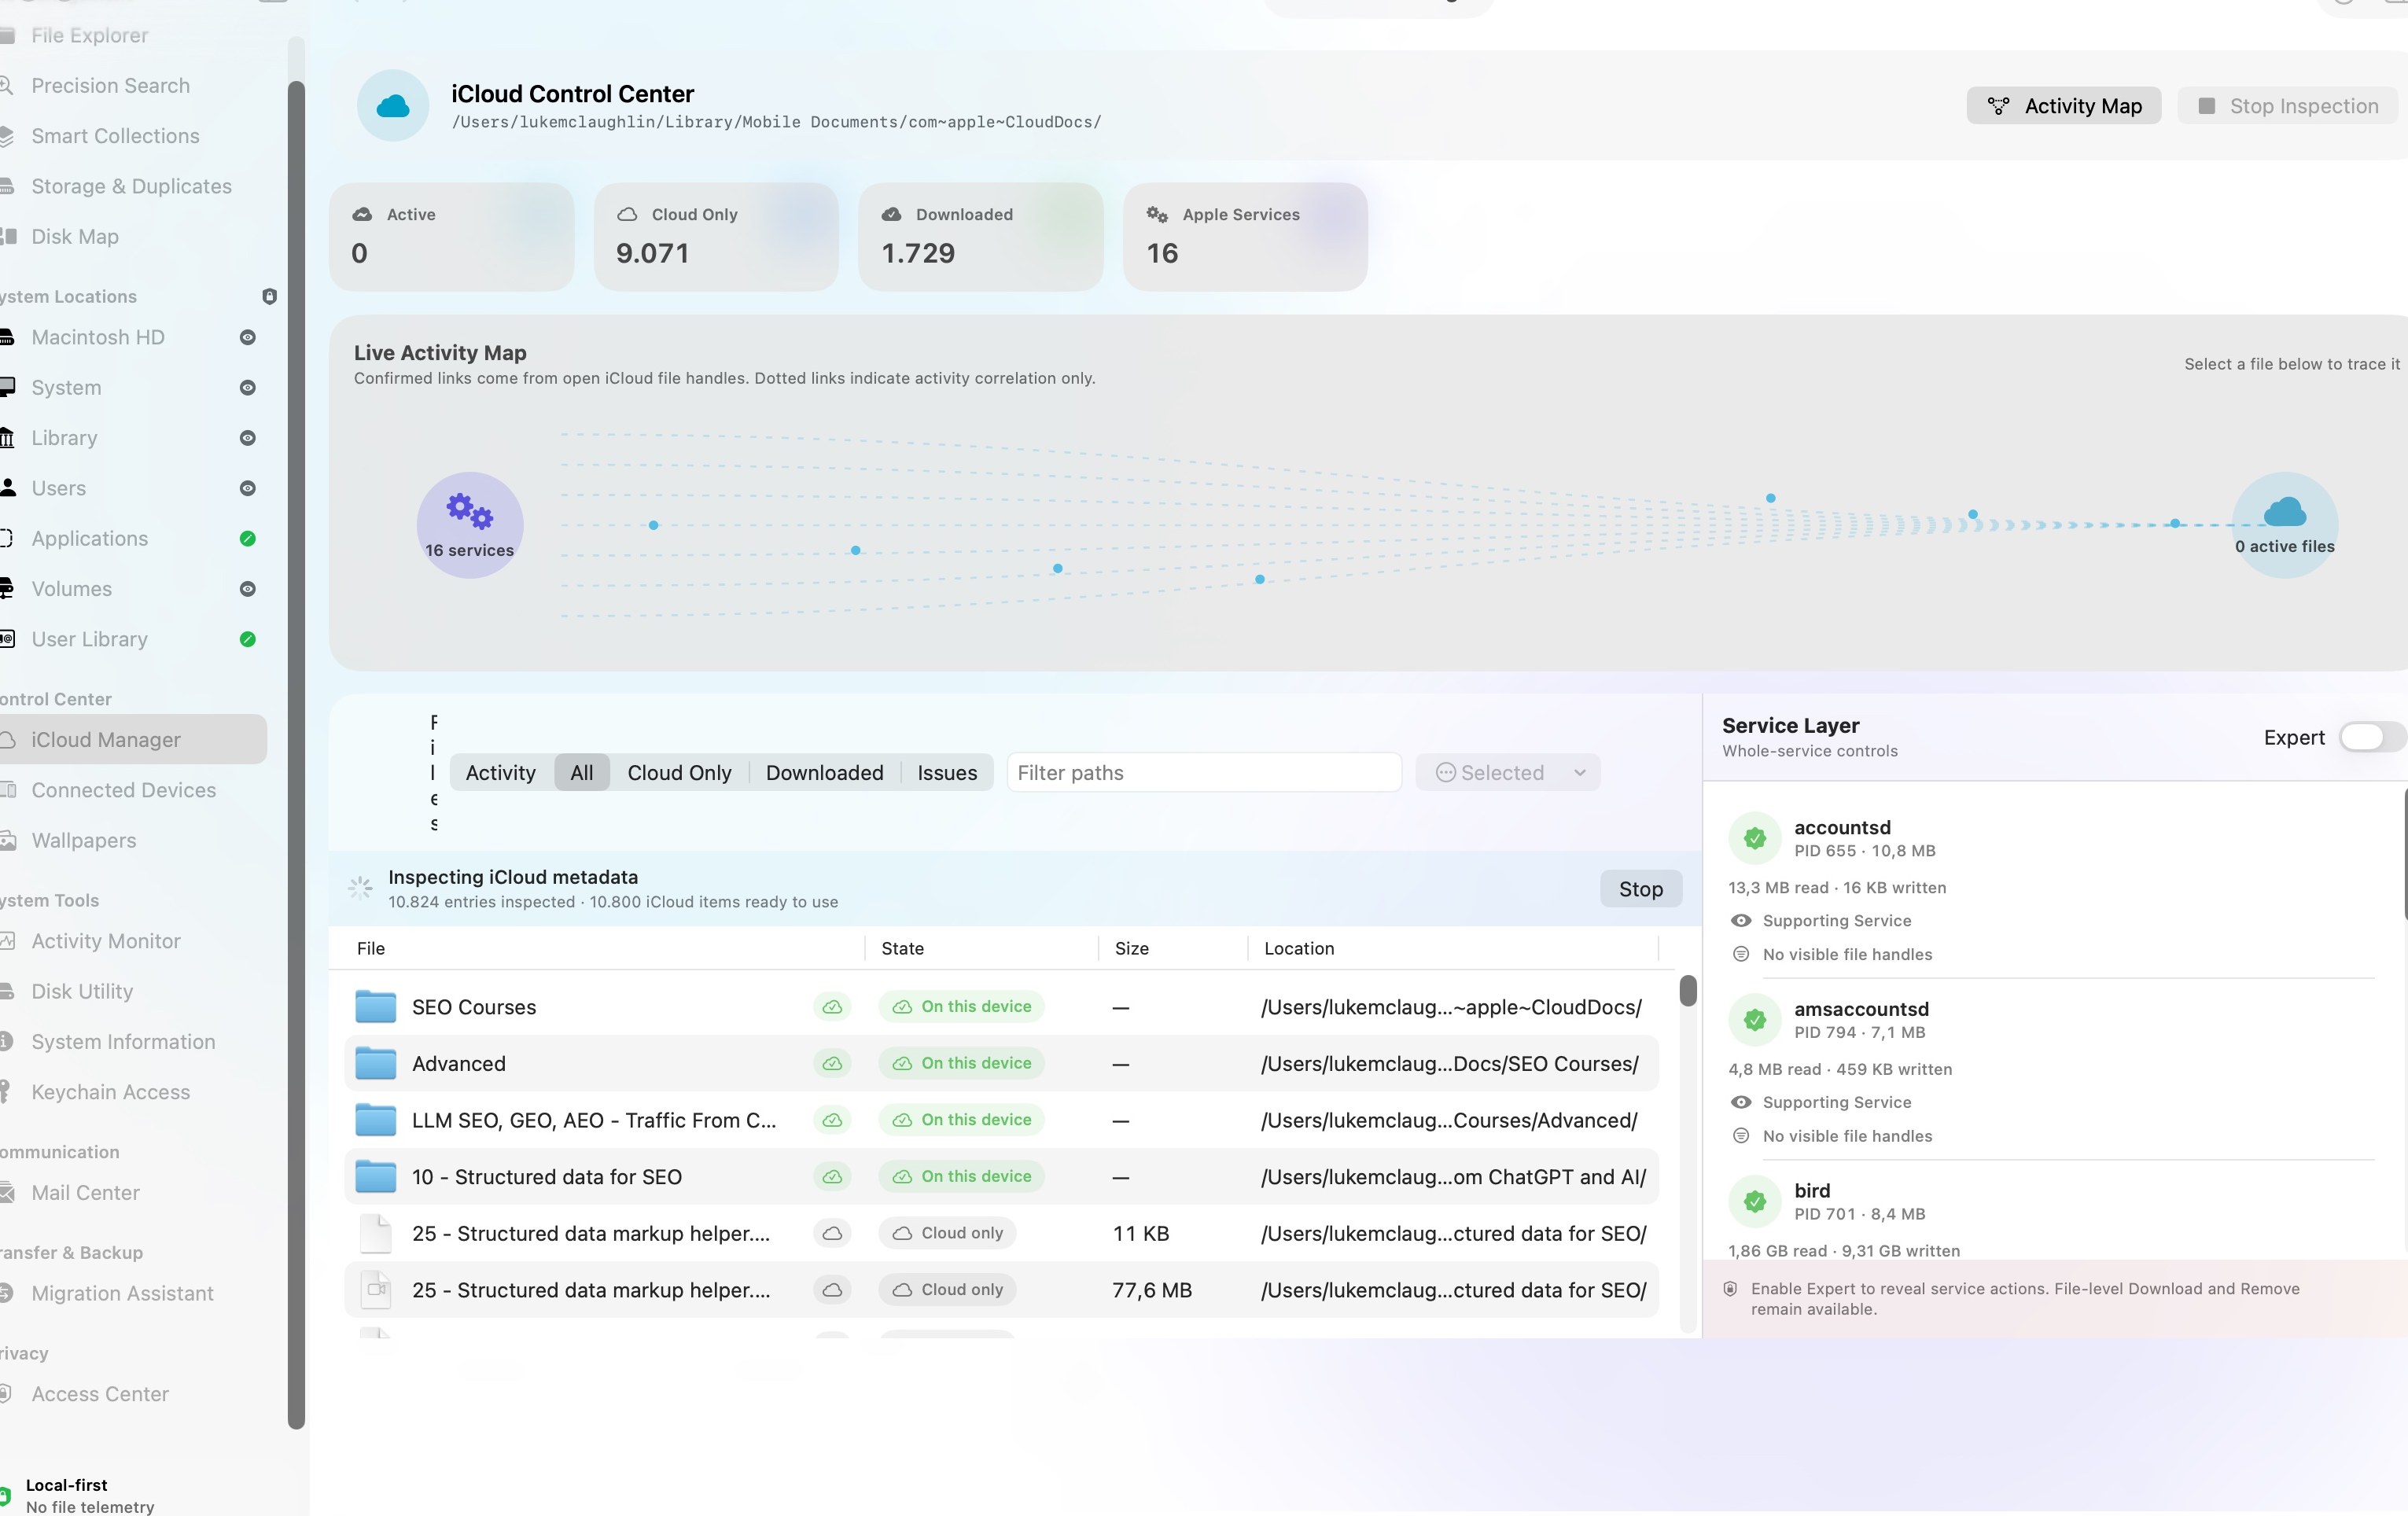Click the File column header
The width and height of the screenshot is (2408, 1516).
pyautogui.click(x=371, y=948)
